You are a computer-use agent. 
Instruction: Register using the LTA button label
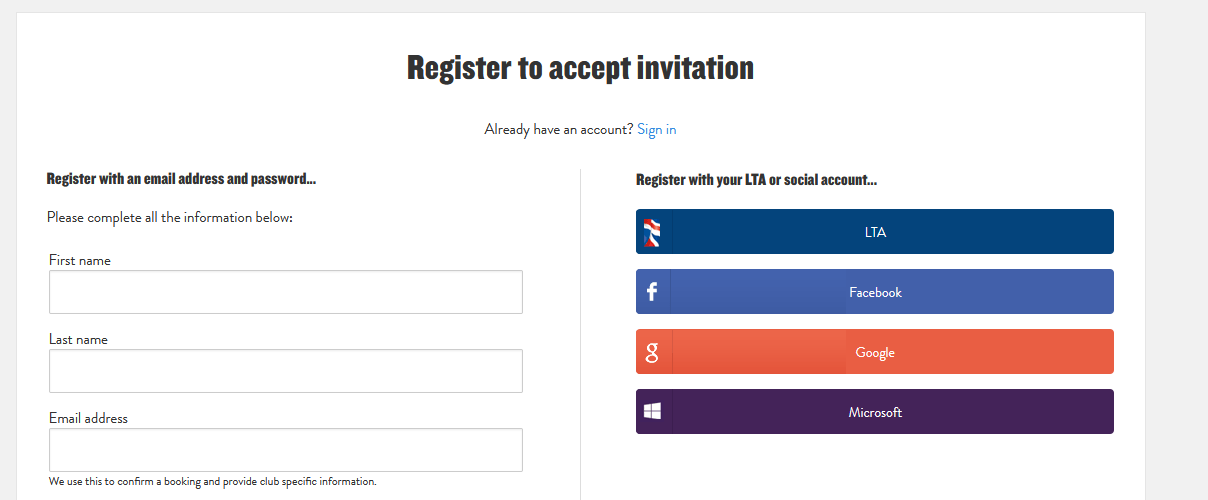[x=875, y=232]
